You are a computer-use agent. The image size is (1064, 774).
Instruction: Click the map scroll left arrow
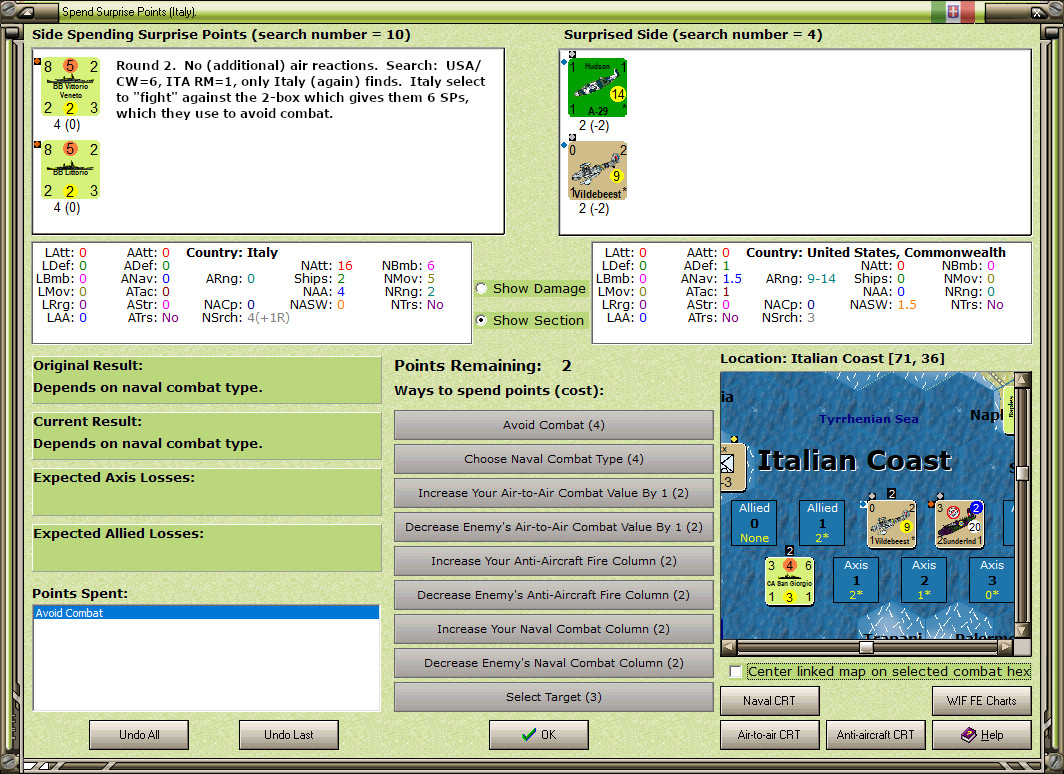click(728, 647)
